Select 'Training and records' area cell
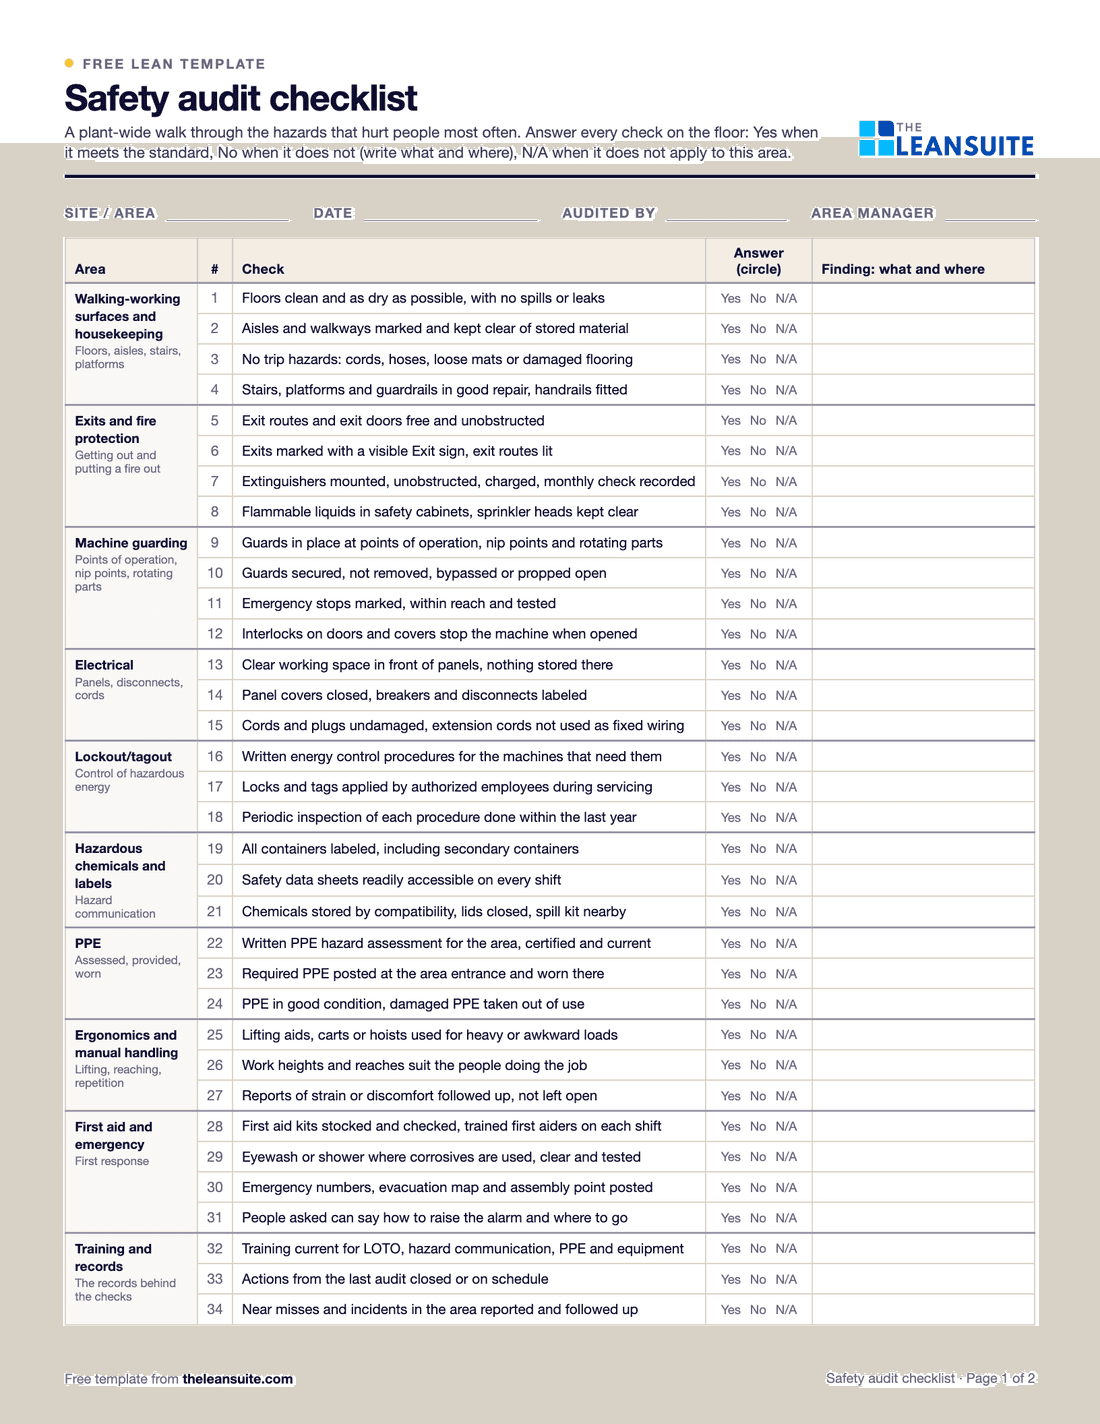The width and height of the screenshot is (1100, 1424). point(131,1279)
